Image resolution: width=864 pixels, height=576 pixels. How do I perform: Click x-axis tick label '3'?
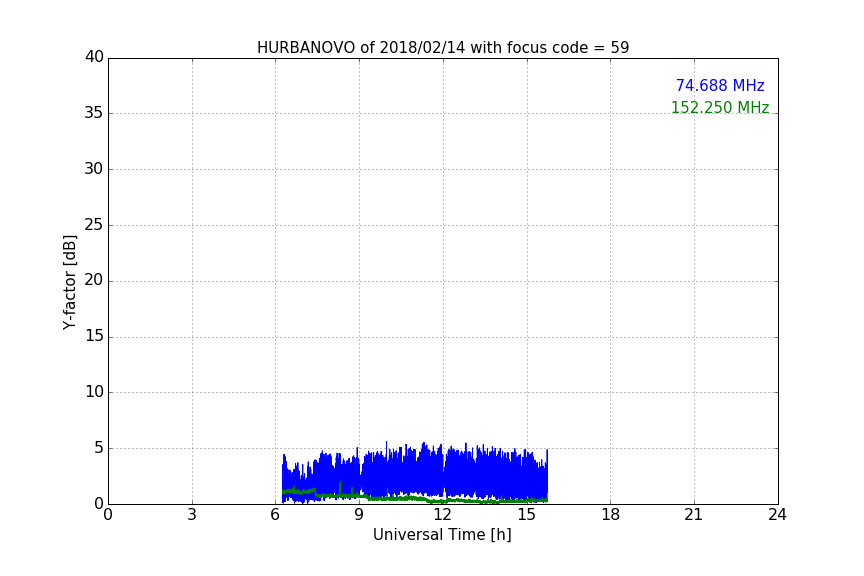pyautogui.click(x=192, y=515)
